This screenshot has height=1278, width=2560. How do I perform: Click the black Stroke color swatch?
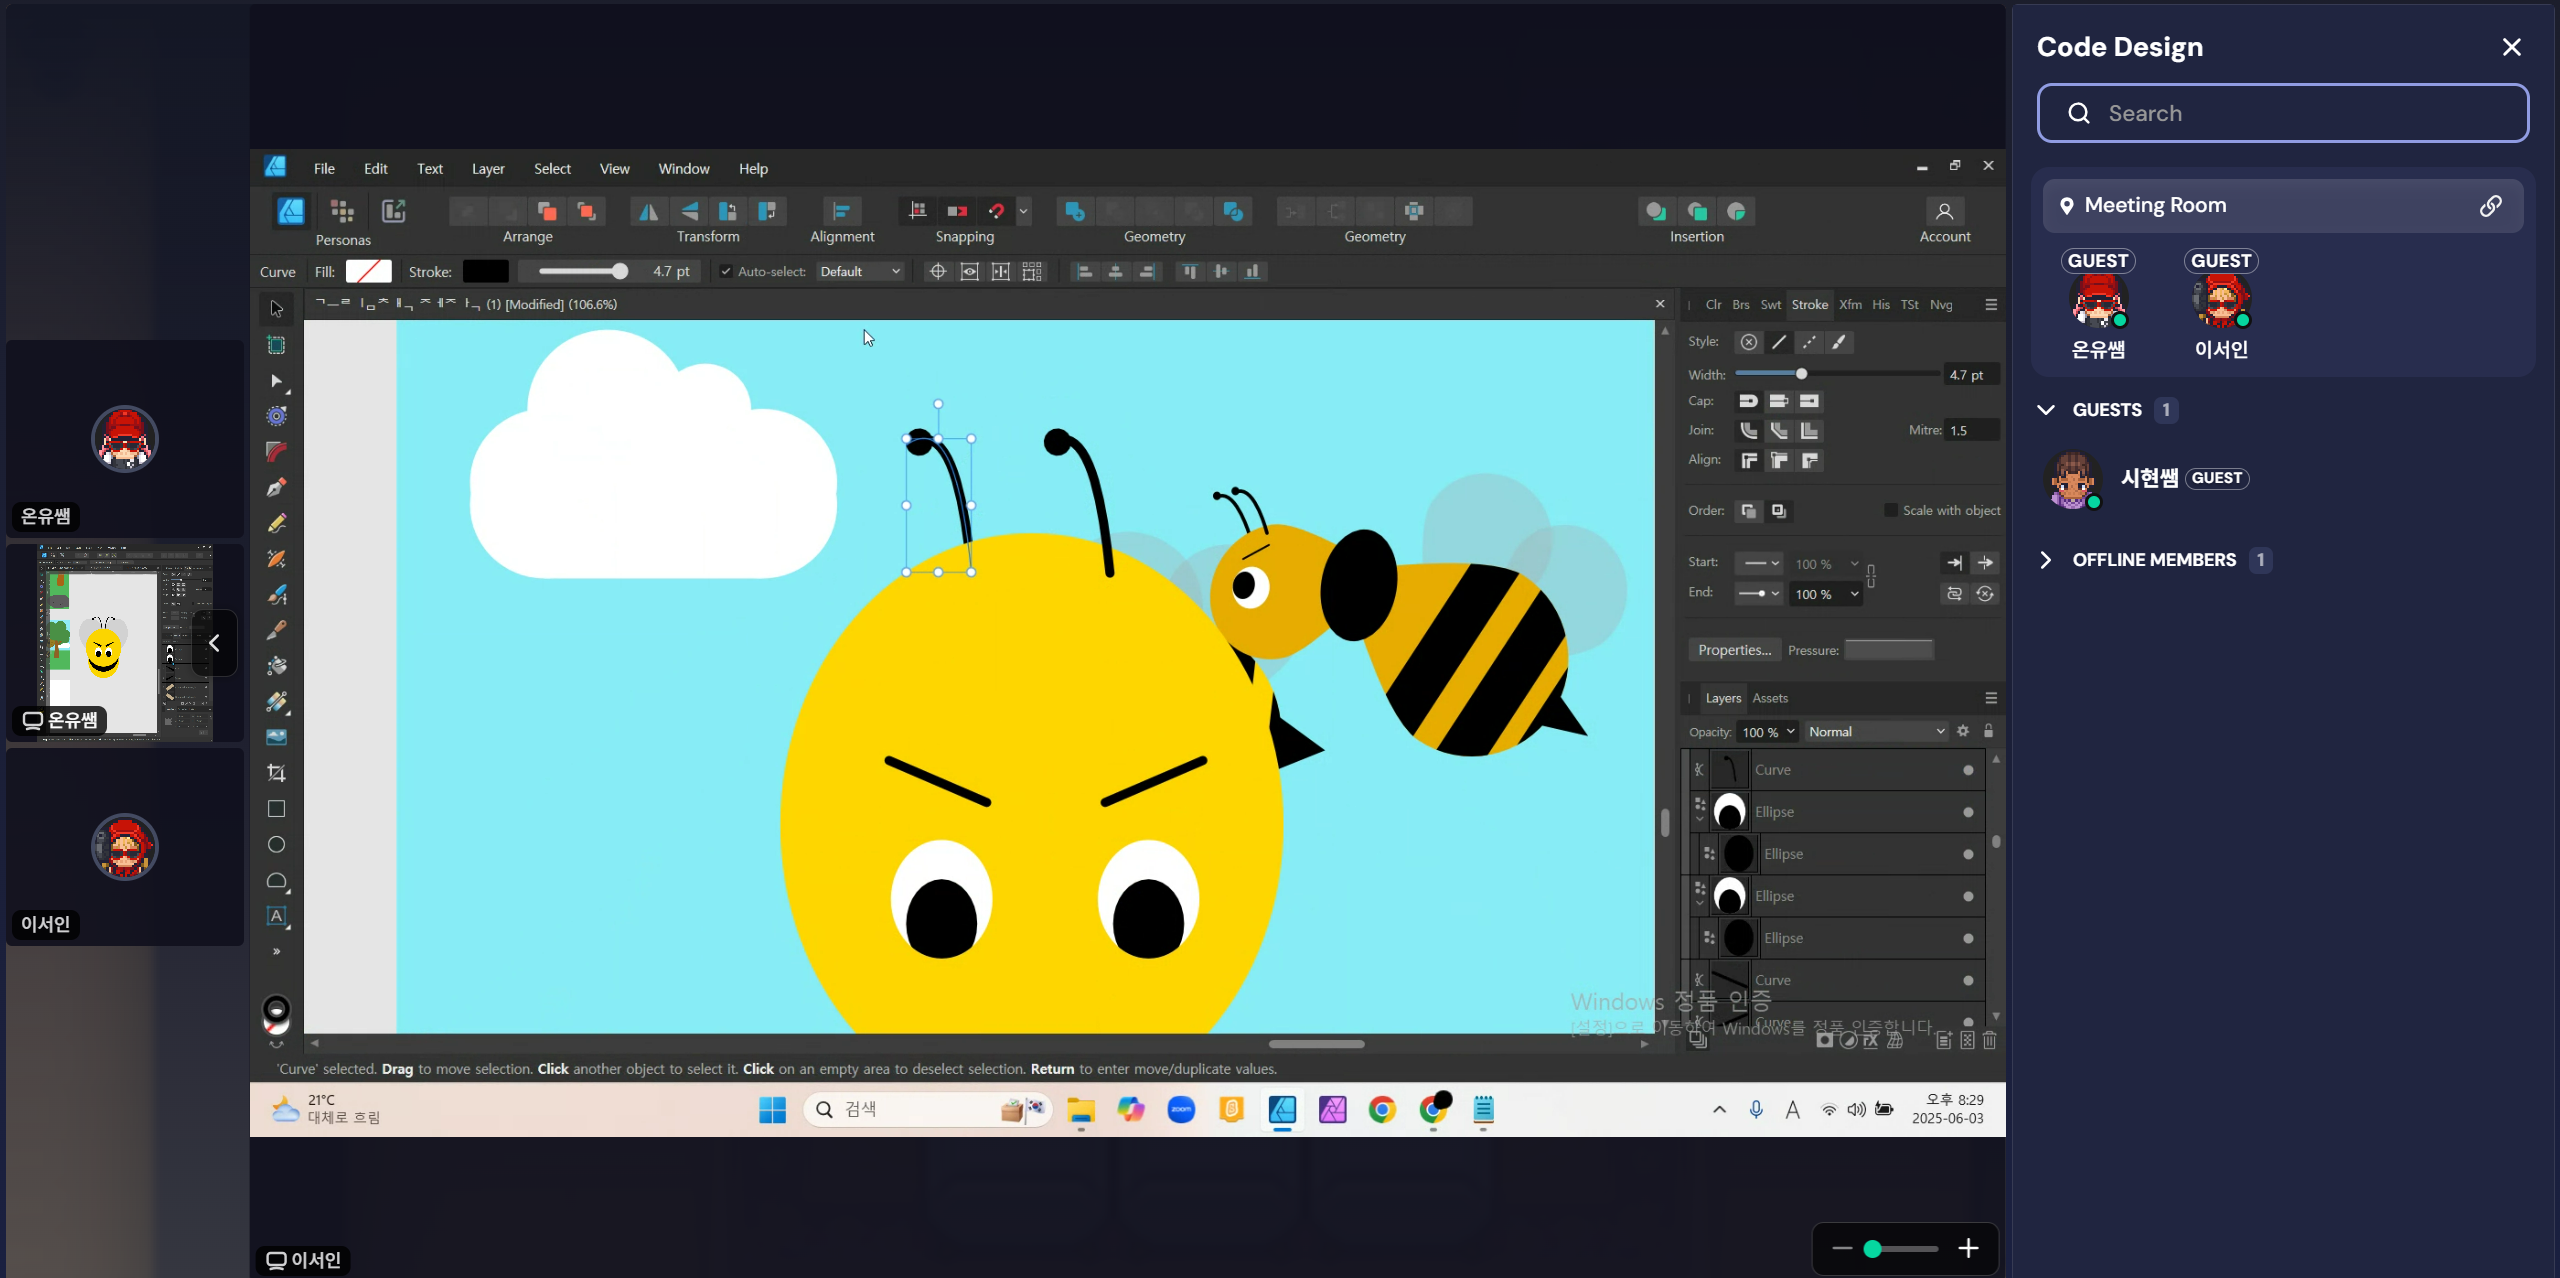[x=486, y=271]
